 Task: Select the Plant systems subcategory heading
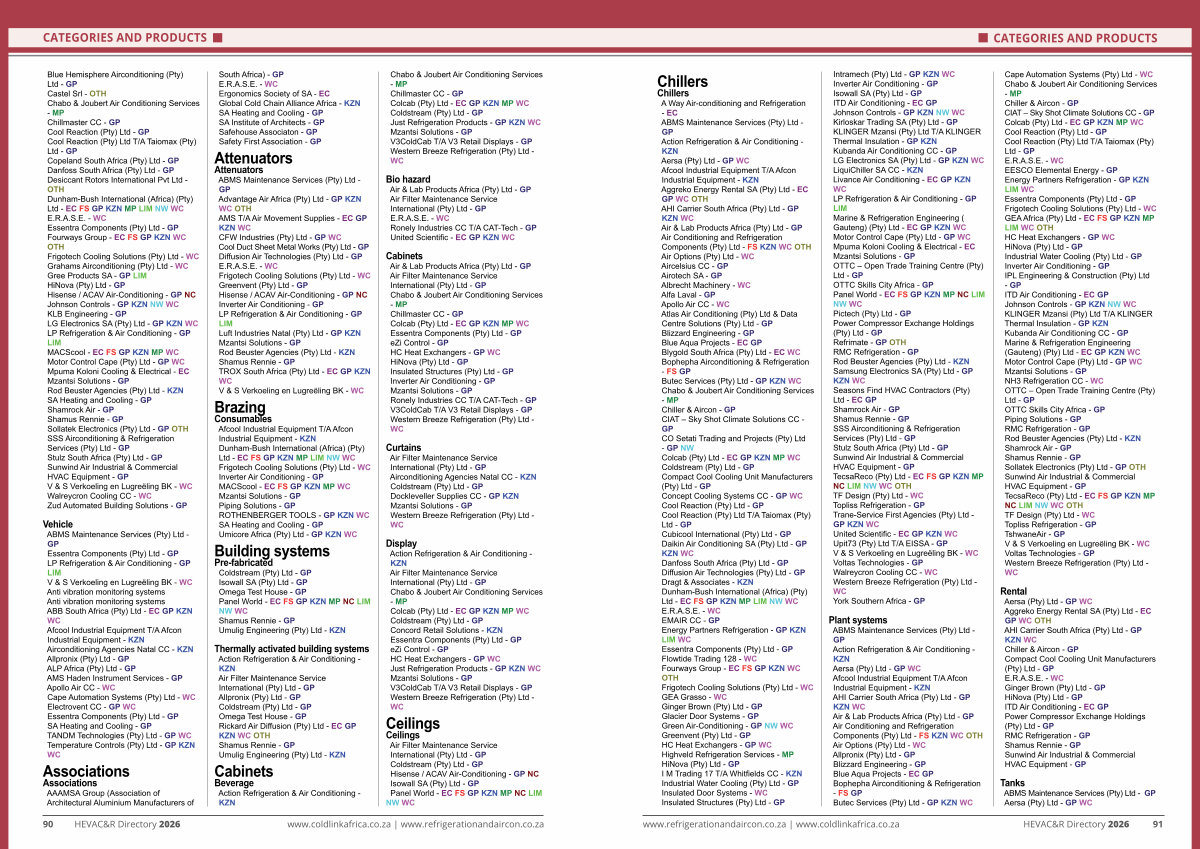coord(859,620)
